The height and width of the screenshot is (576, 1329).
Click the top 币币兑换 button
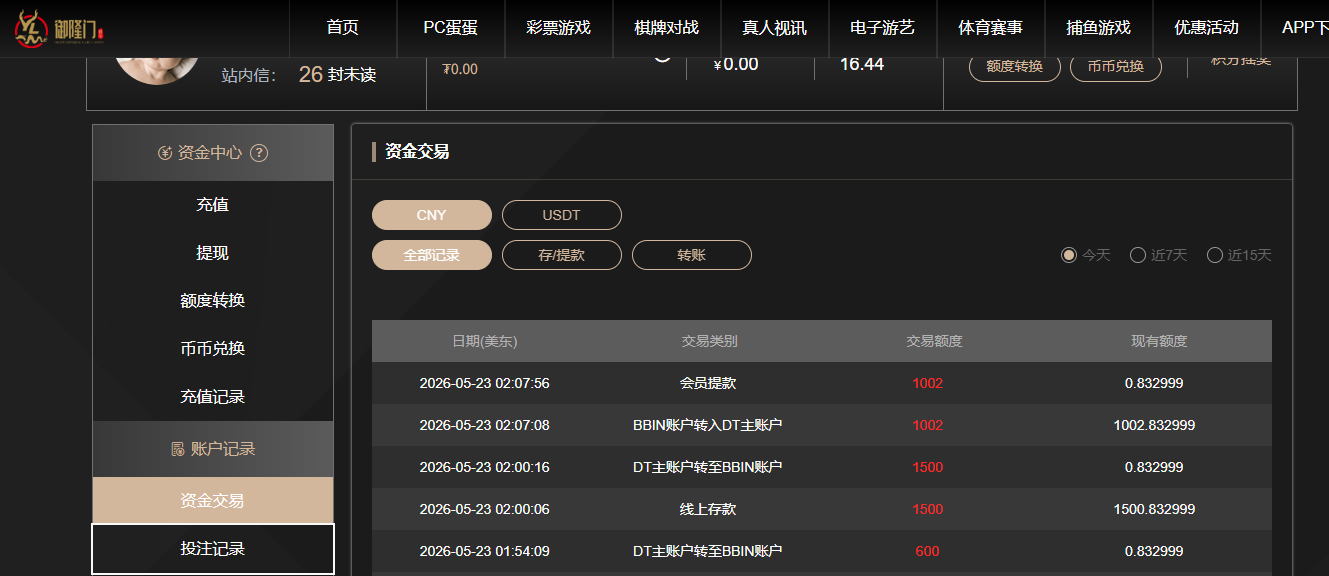coord(1116,67)
